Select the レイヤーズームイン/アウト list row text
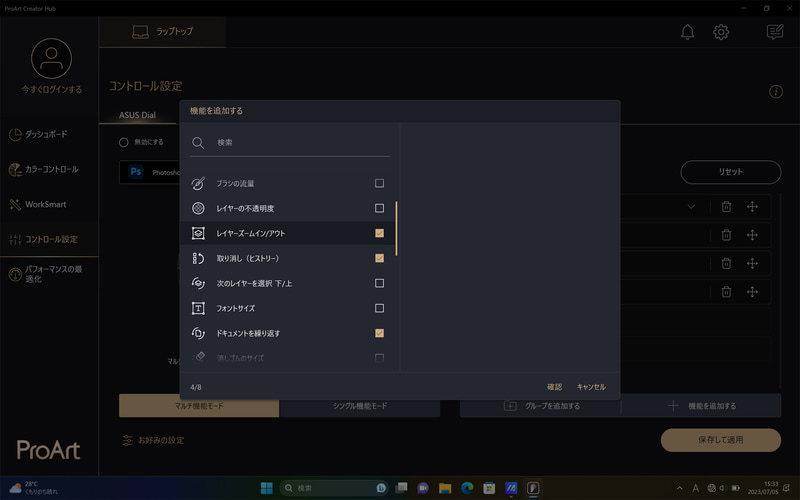The image size is (800, 500). pyautogui.click(x=251, y=233)
